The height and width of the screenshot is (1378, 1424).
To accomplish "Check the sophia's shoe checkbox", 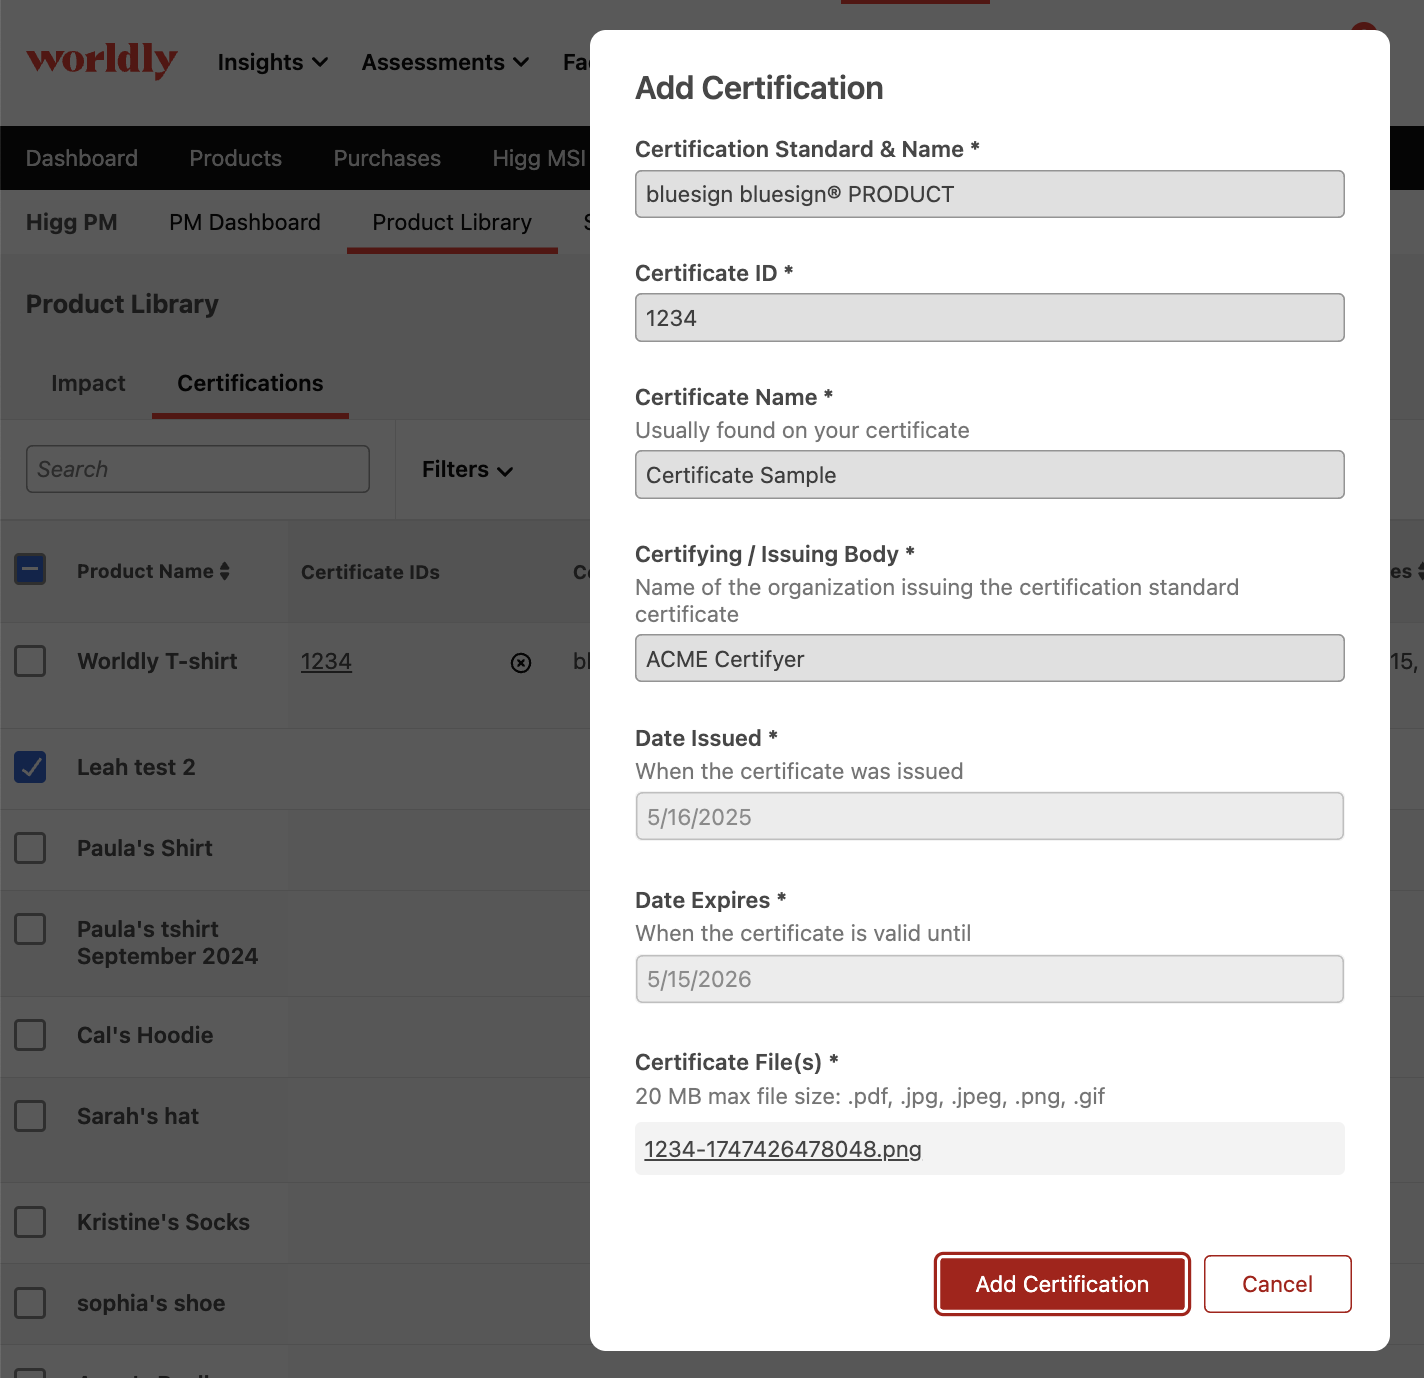I will click(x=30, y=1303).
